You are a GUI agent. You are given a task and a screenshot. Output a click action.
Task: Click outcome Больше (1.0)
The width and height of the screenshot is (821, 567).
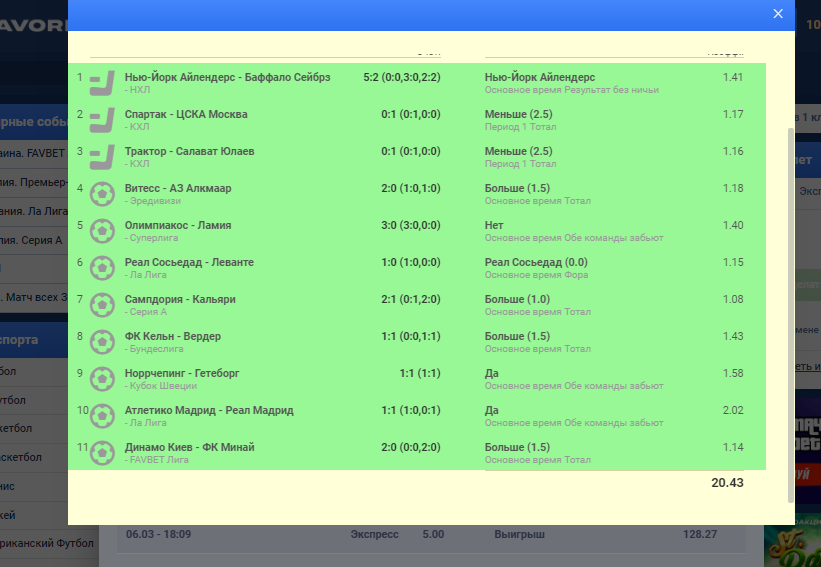(517, 299)
